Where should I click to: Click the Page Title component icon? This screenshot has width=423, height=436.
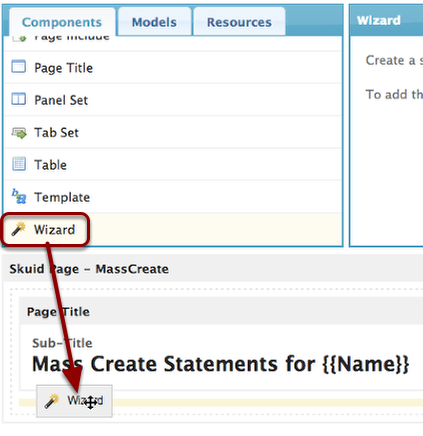tap(19, 66)
